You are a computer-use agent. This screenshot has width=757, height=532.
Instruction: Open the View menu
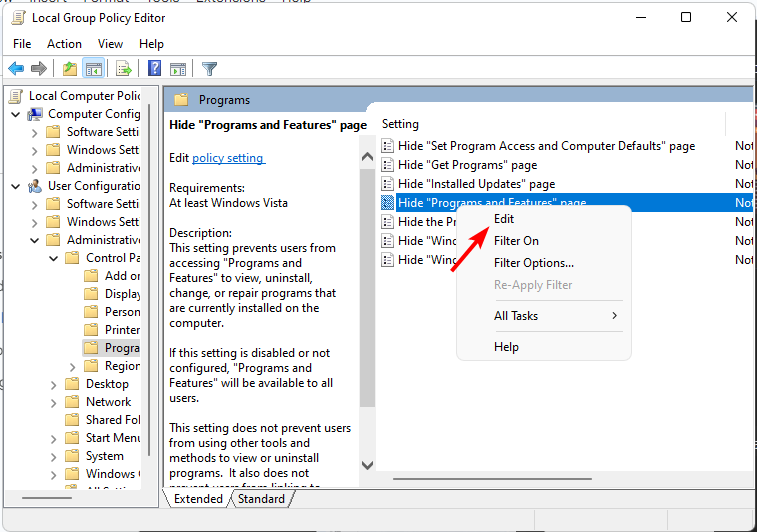pos(111,44)
